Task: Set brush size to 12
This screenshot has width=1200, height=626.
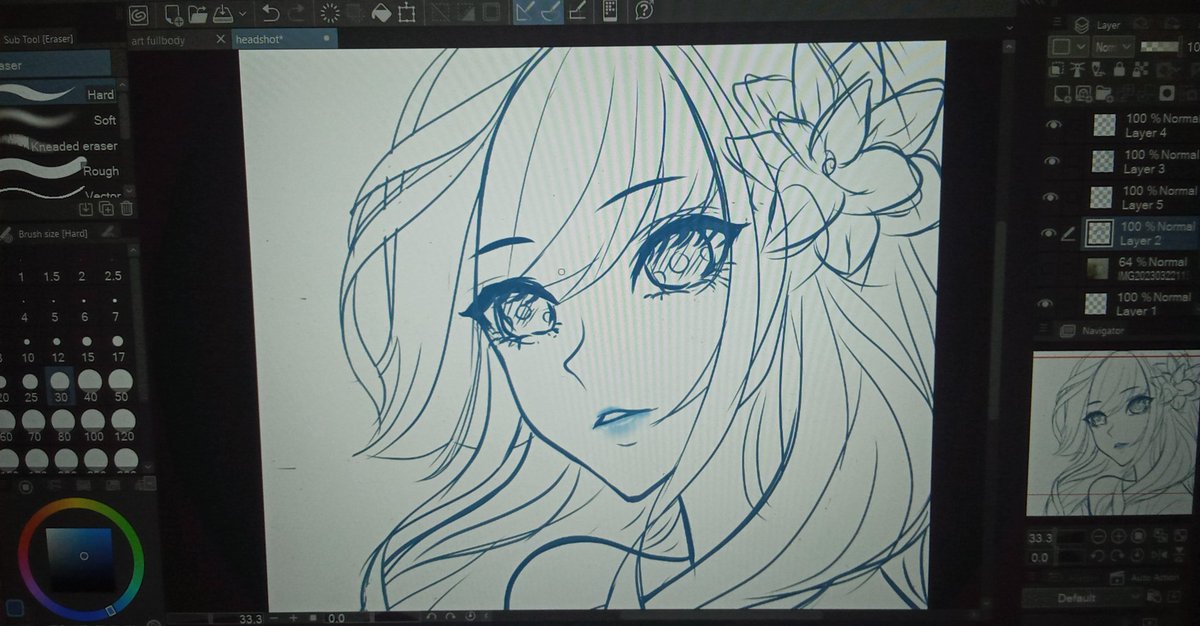Action: click(x=59, y=349)
